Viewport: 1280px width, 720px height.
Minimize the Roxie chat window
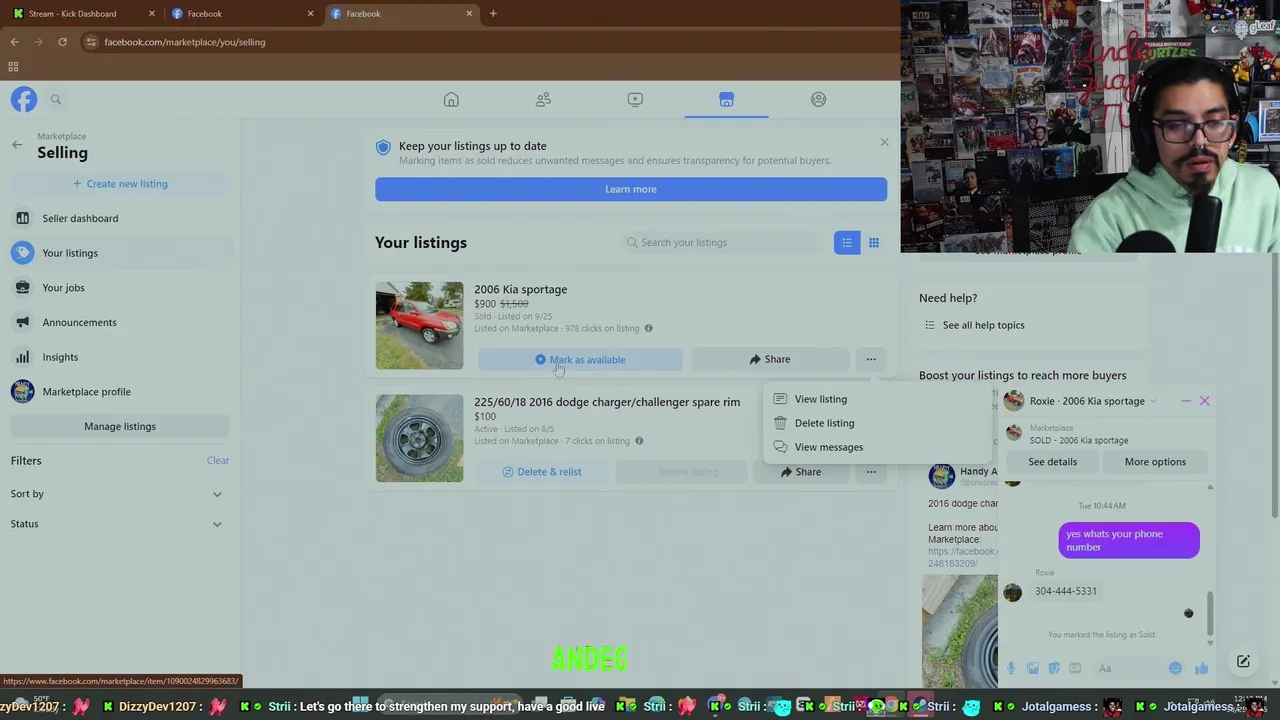click(x=1186, y=401)
